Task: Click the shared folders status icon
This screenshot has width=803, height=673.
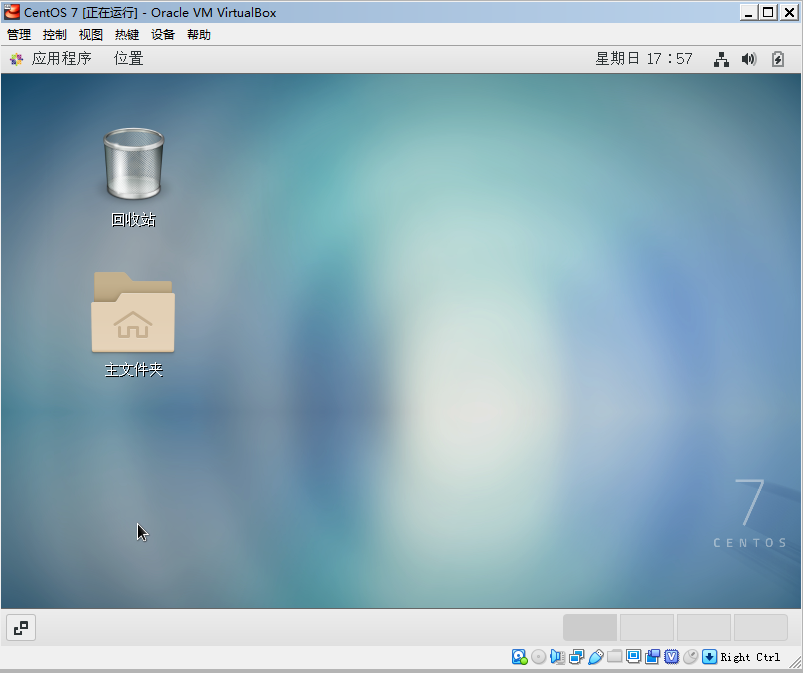Action: pos(614,657)
